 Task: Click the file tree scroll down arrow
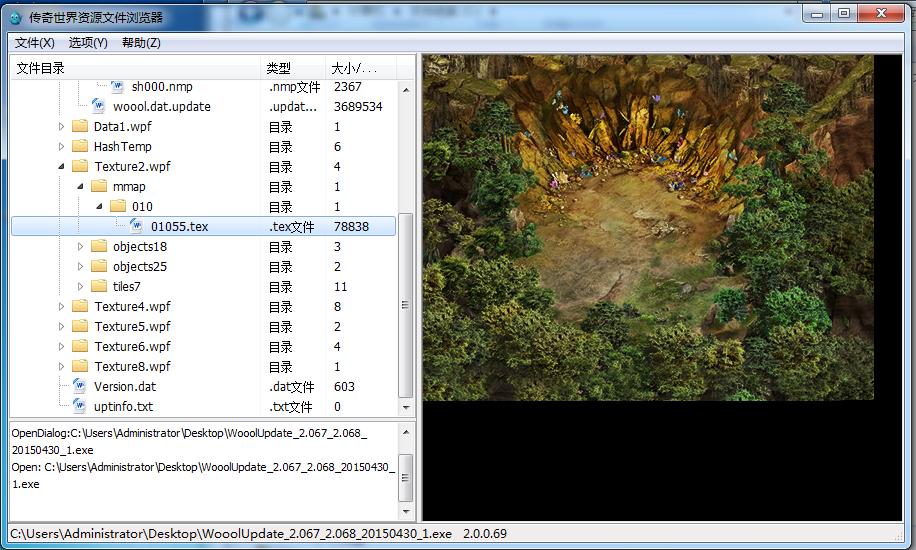tap(406, 407)
